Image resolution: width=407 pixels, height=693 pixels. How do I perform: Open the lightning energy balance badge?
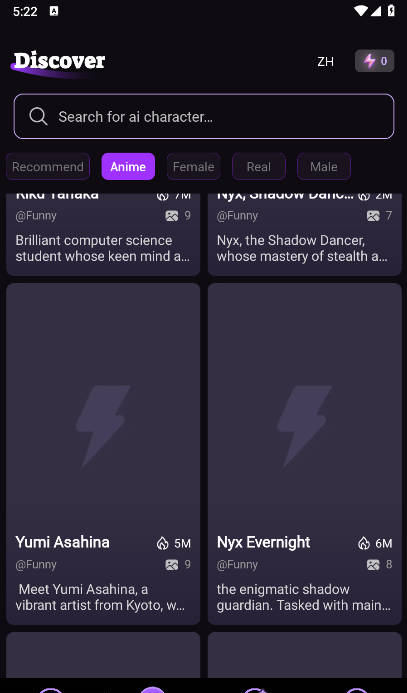(374, 61)
